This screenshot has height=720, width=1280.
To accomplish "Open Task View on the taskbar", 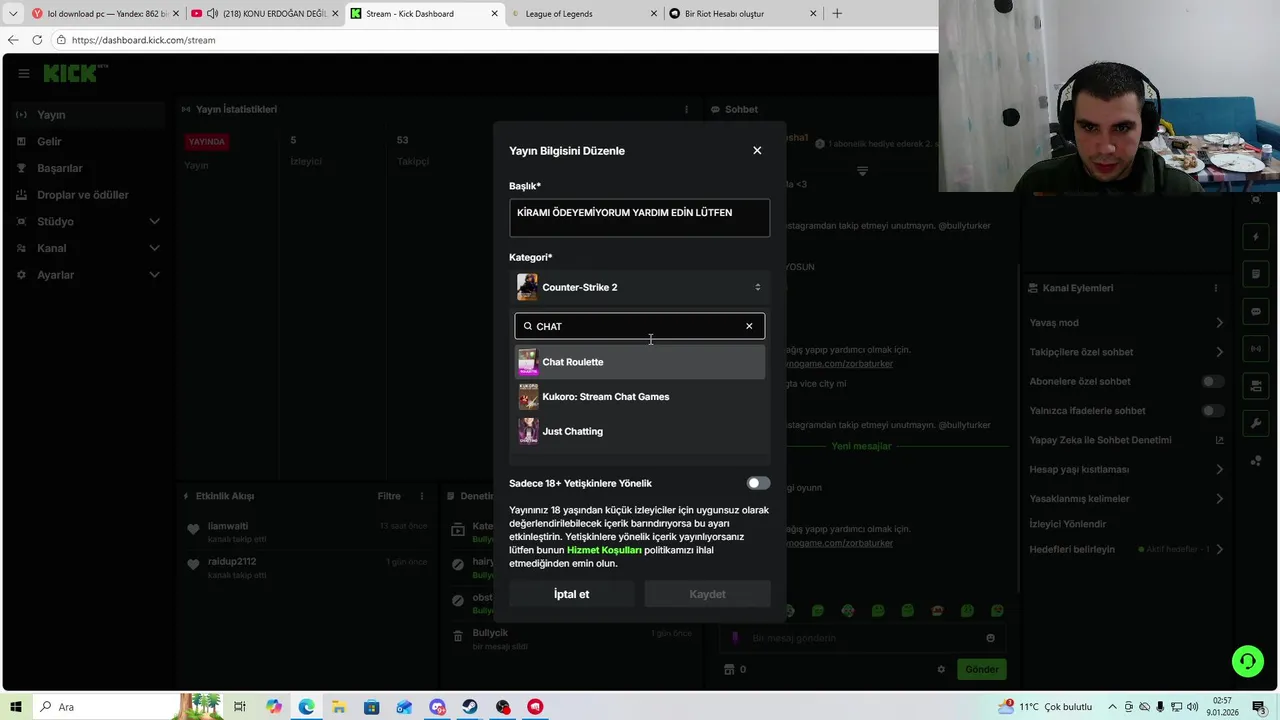I will (240, 707).
